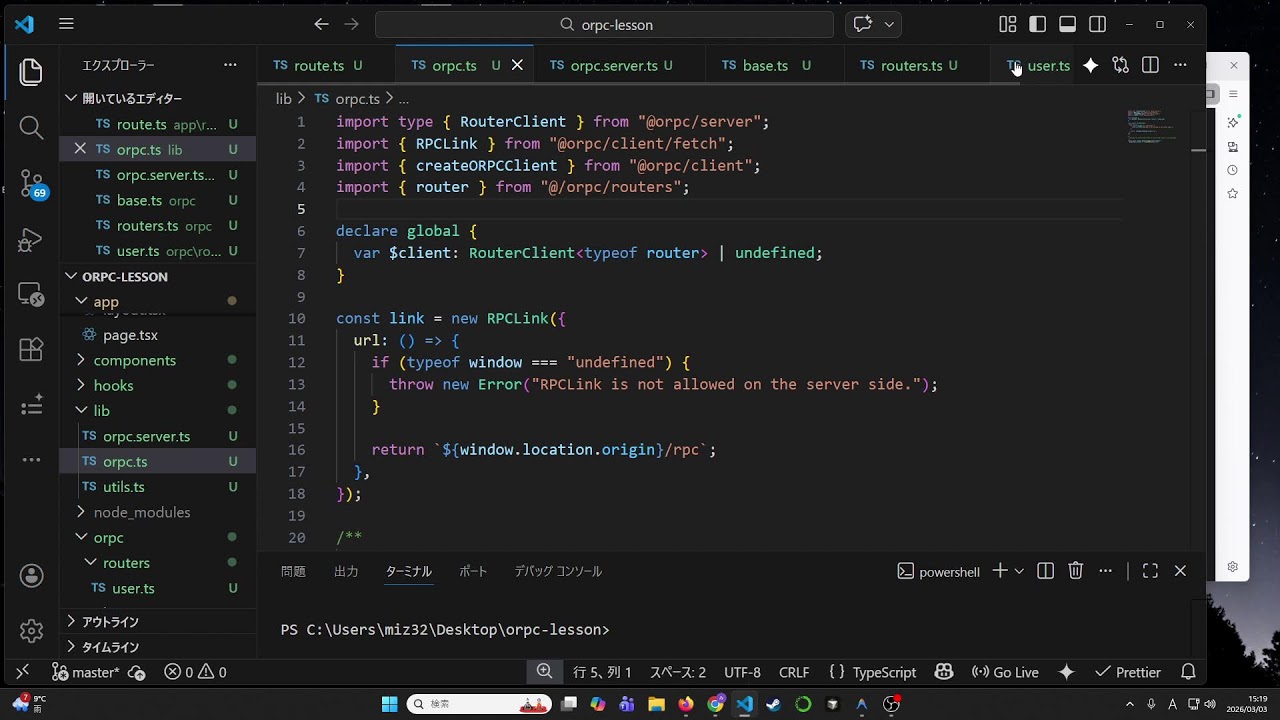Close the terminal panel
This screenshot has height=720, width=1280.
(1180, 571)
